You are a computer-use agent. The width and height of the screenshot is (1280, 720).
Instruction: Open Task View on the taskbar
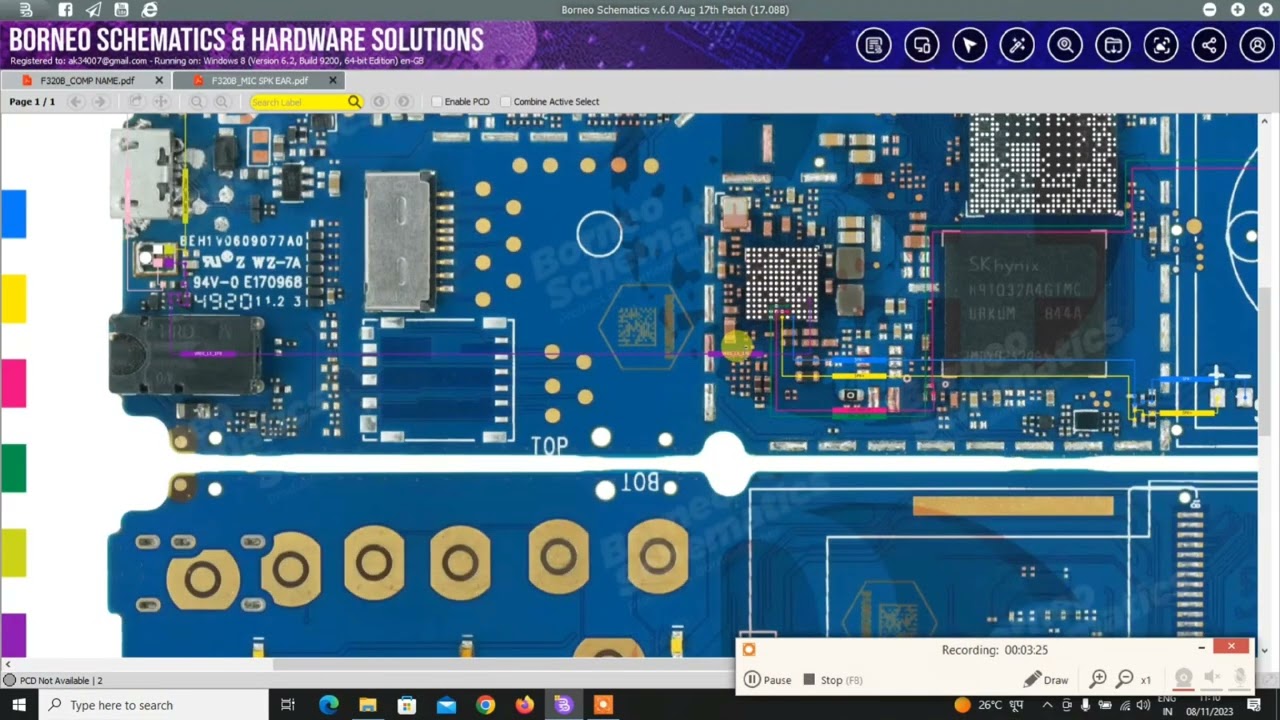pos(288,705)
